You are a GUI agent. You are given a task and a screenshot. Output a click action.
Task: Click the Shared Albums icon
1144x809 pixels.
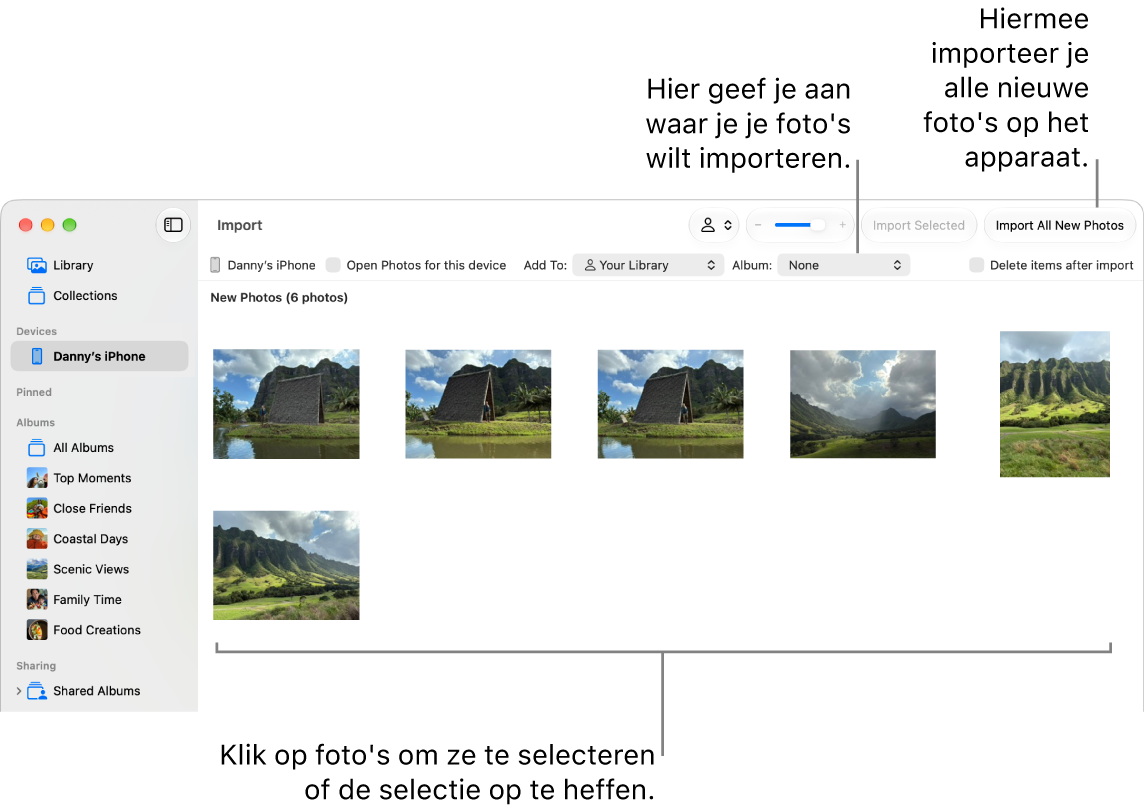pos(36,691)
